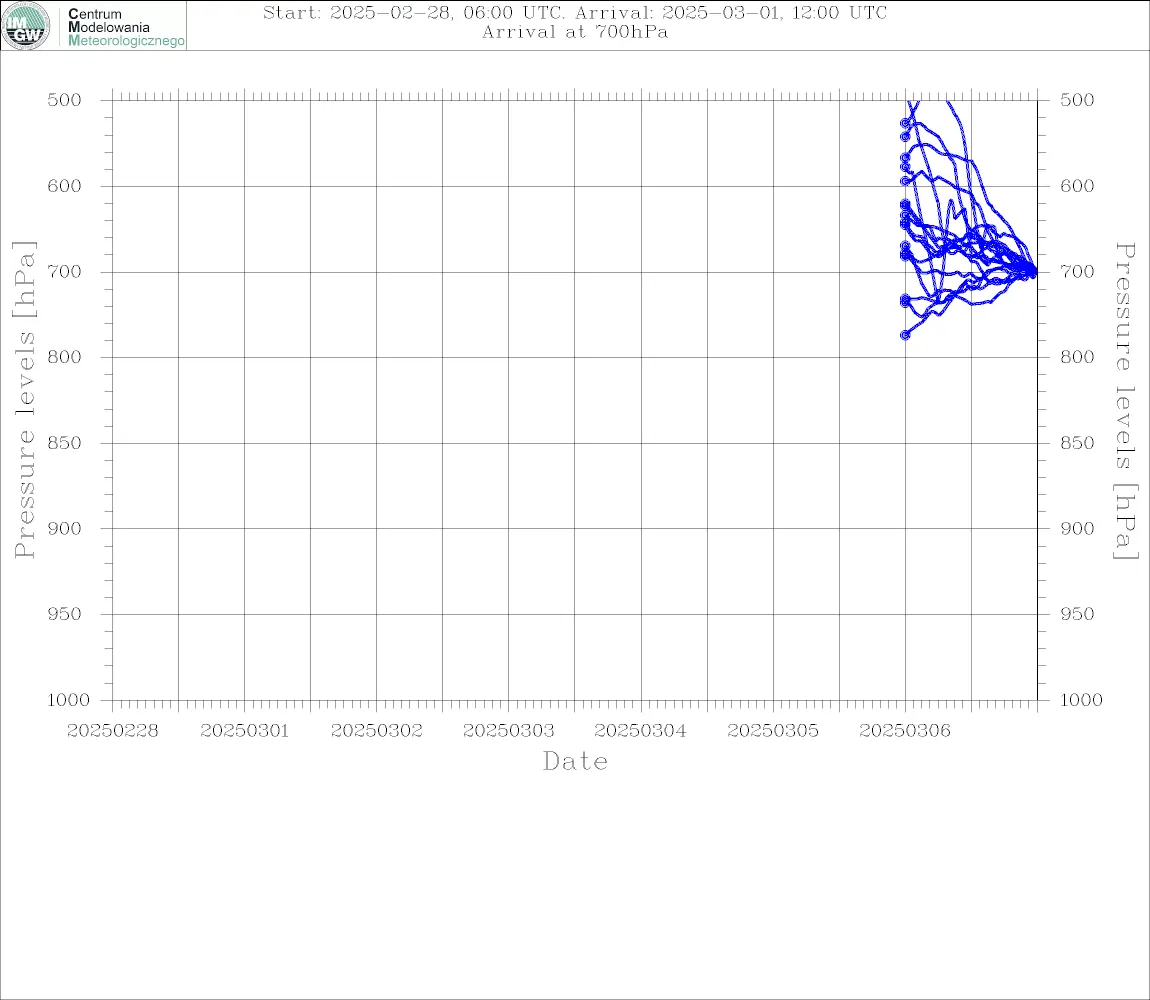Click the 20250228 date label
This screenshot has height=1000, width=1150.
112,731
